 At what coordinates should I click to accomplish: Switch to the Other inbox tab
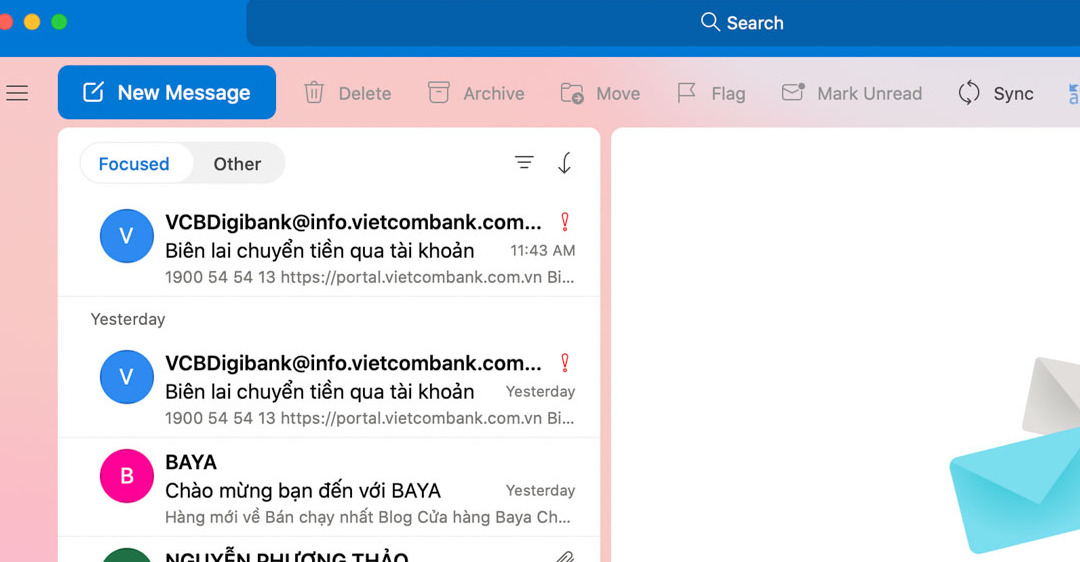point(237,164)
